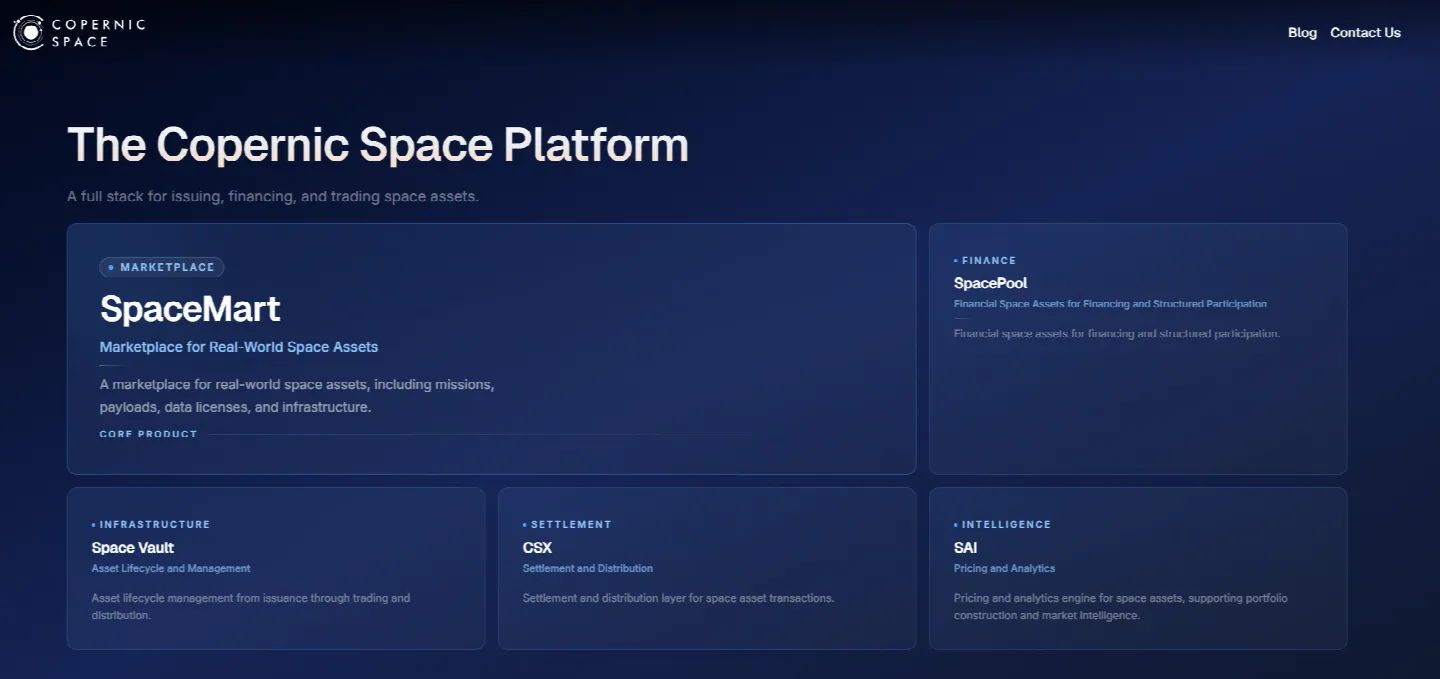
Task: Click the SAI description paragraph
Action: (1121, 607)
